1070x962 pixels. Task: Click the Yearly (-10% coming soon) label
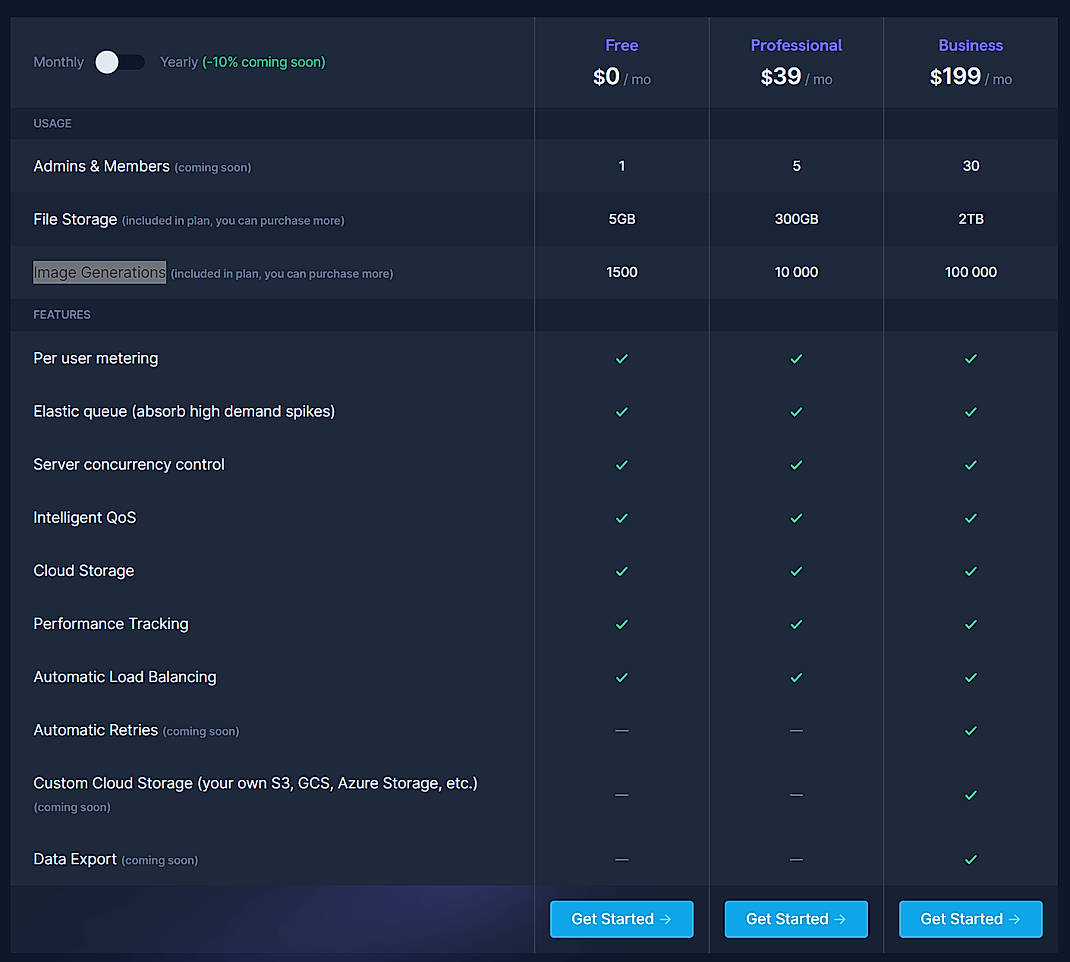(x=242, y=62)
